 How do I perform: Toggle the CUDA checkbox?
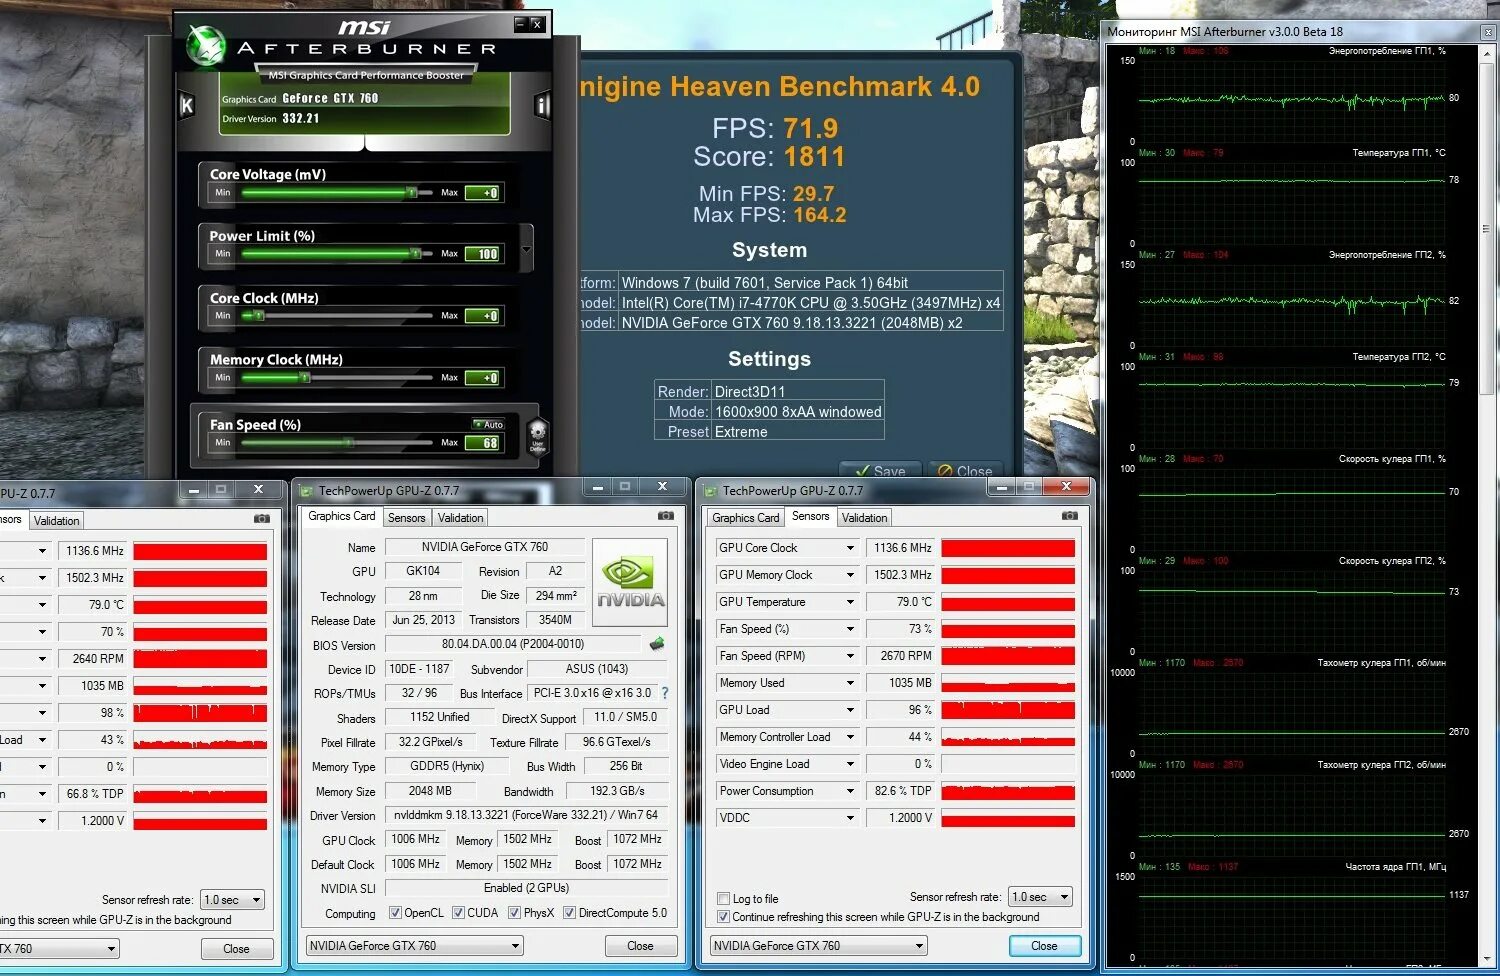click(458, 913)
